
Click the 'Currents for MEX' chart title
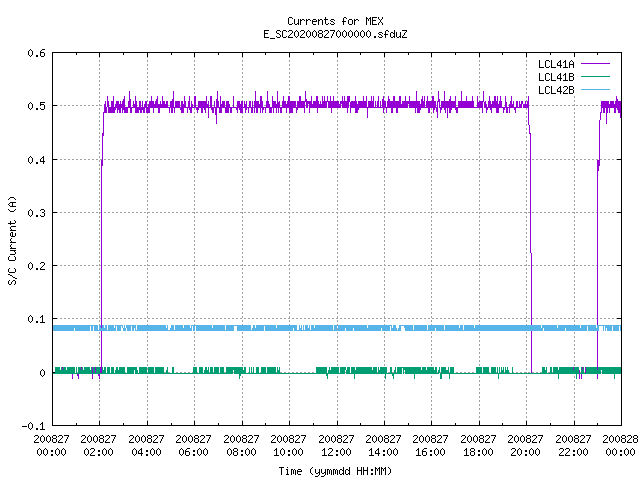pyautogui.click(x=335, y=21)
